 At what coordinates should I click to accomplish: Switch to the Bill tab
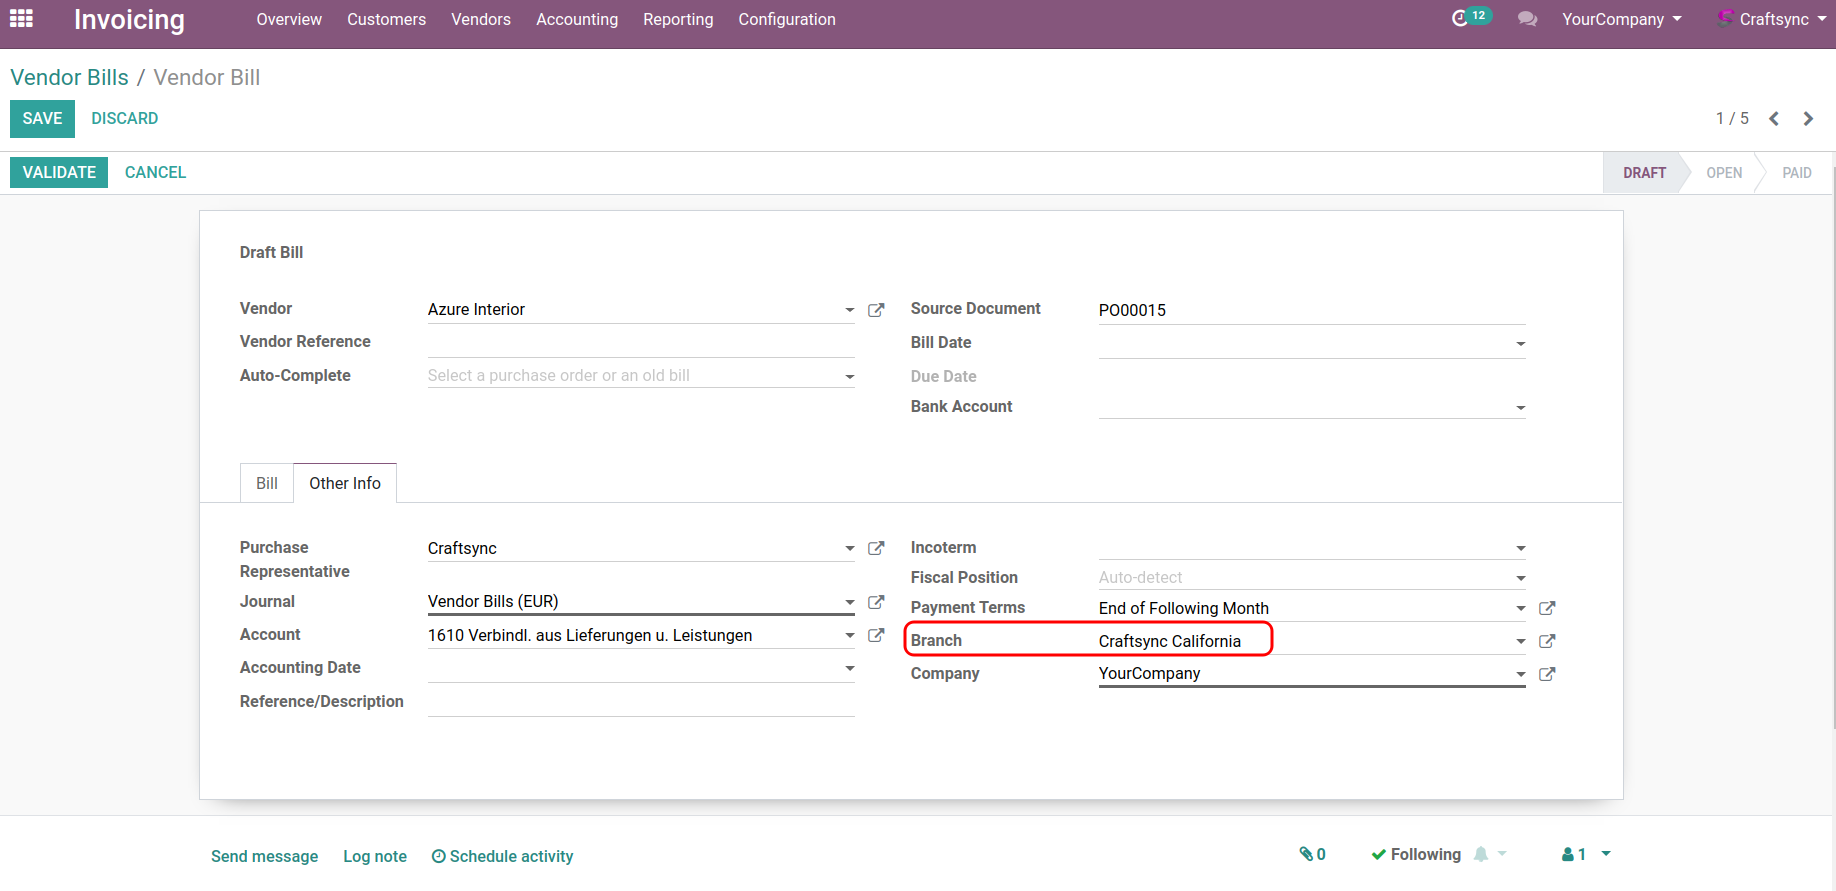pyautogui.click(x=267, y=483)
